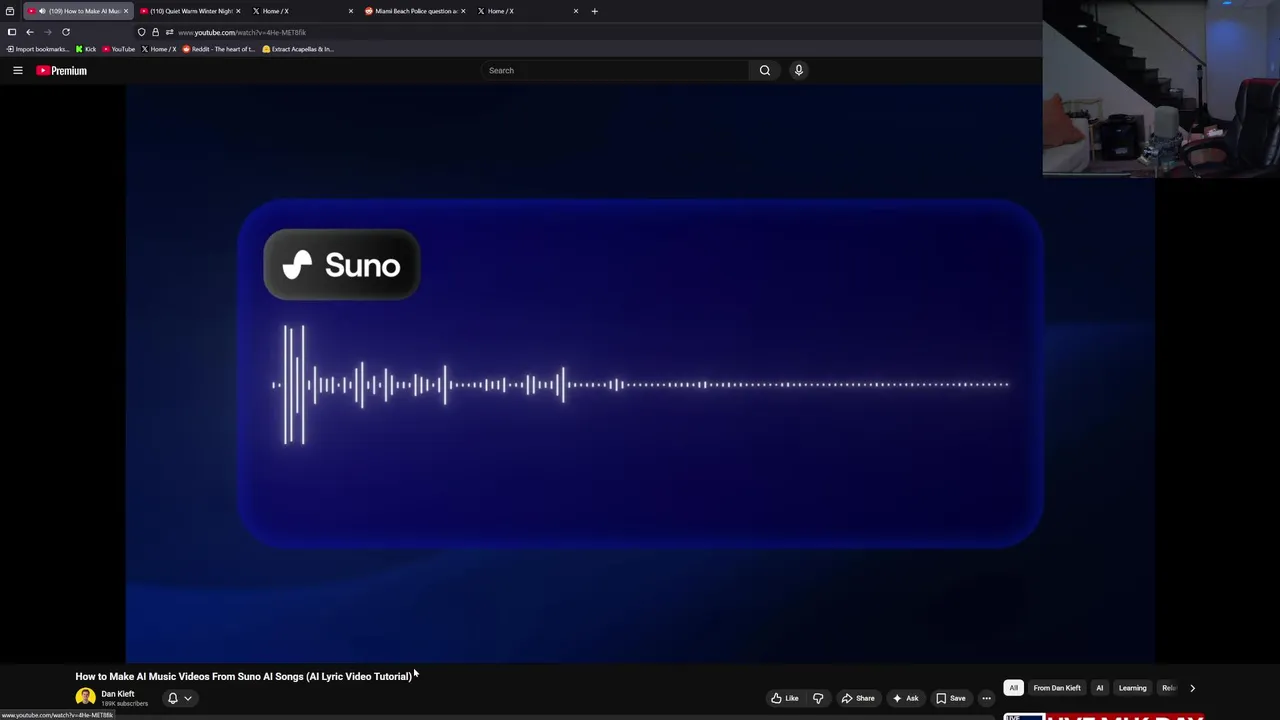Close the Miami Beach Police tab

[463, 11]
